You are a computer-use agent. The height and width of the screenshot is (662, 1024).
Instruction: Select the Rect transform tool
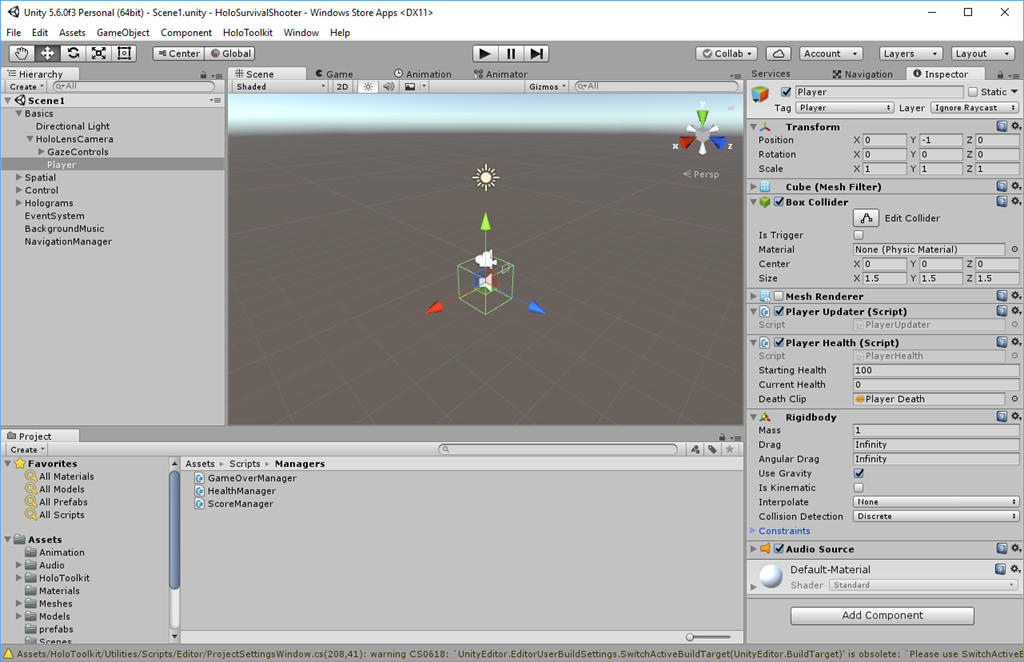[124, 54]
